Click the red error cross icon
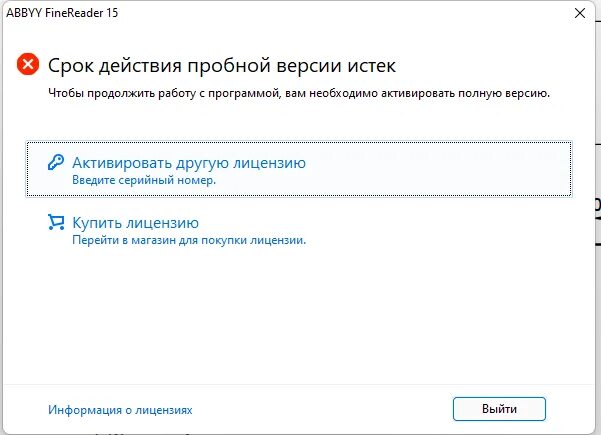Screen dimensions: 601x435 [x=28, y=64]
